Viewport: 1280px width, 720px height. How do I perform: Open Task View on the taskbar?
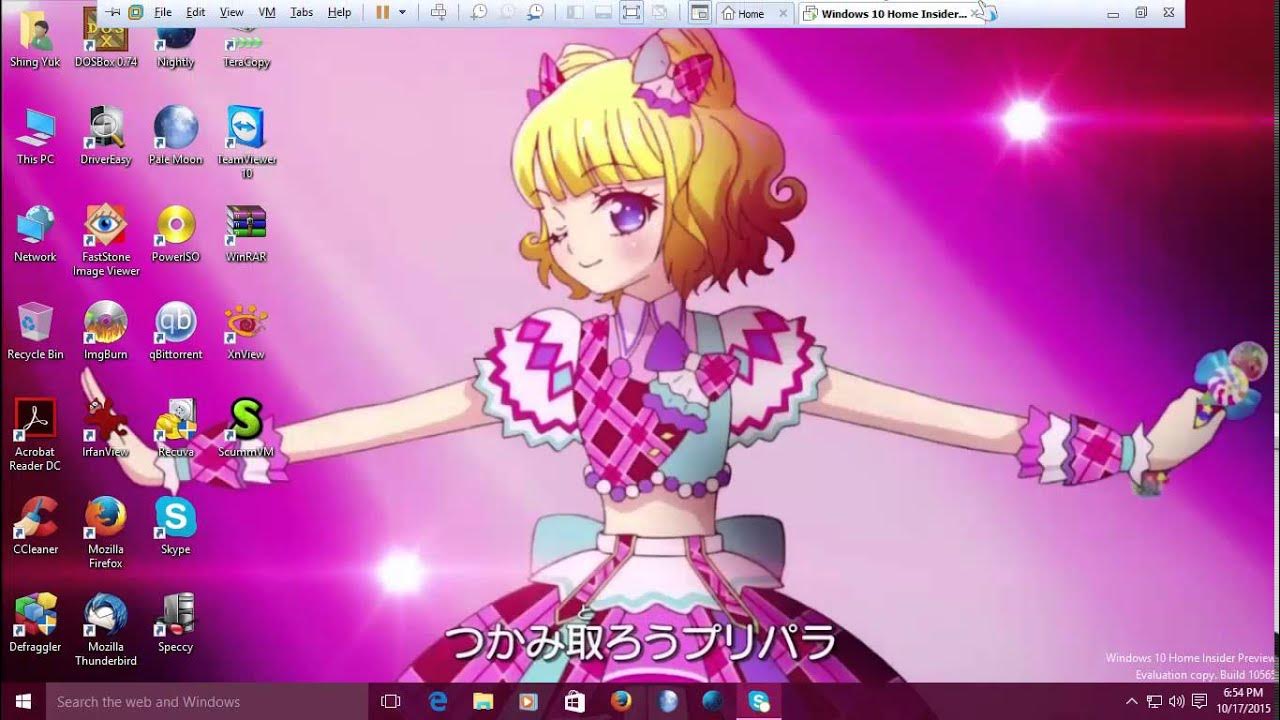tap(391, 702)
